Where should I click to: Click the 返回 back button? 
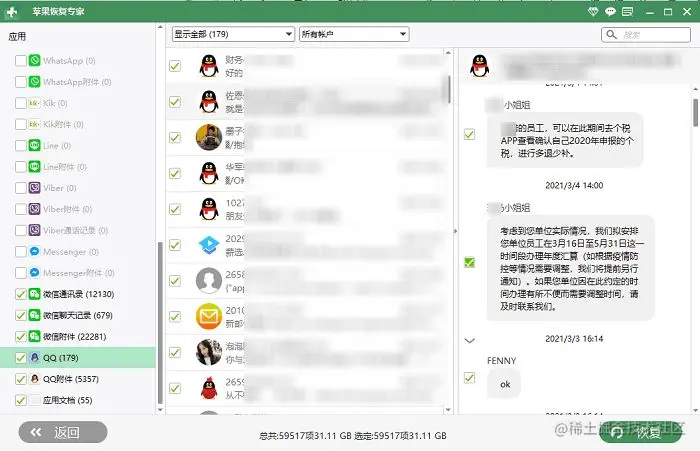(63, 432)
